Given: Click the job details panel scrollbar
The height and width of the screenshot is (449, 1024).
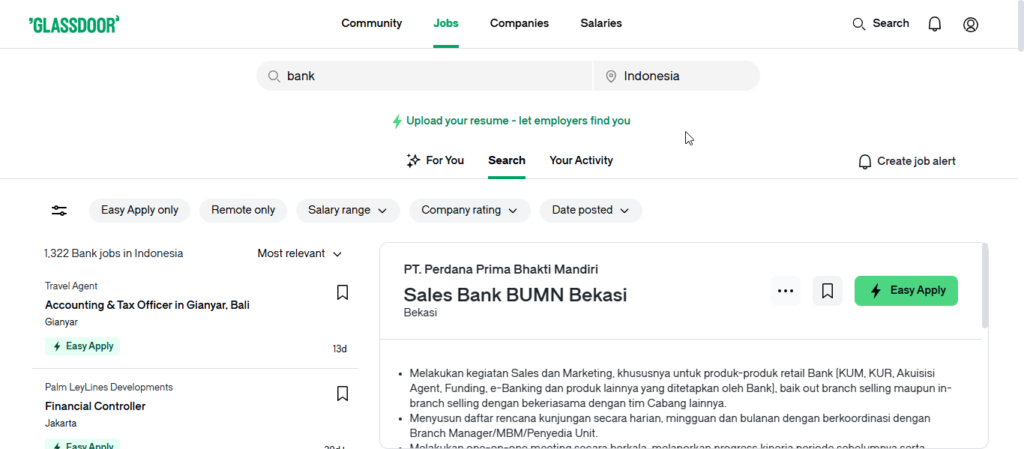Looking at the screenshot, I should point(985,286).
